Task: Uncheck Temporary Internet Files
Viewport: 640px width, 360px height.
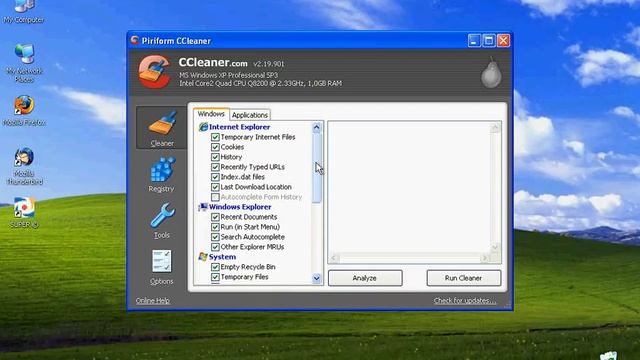Action: coord(215,137)
